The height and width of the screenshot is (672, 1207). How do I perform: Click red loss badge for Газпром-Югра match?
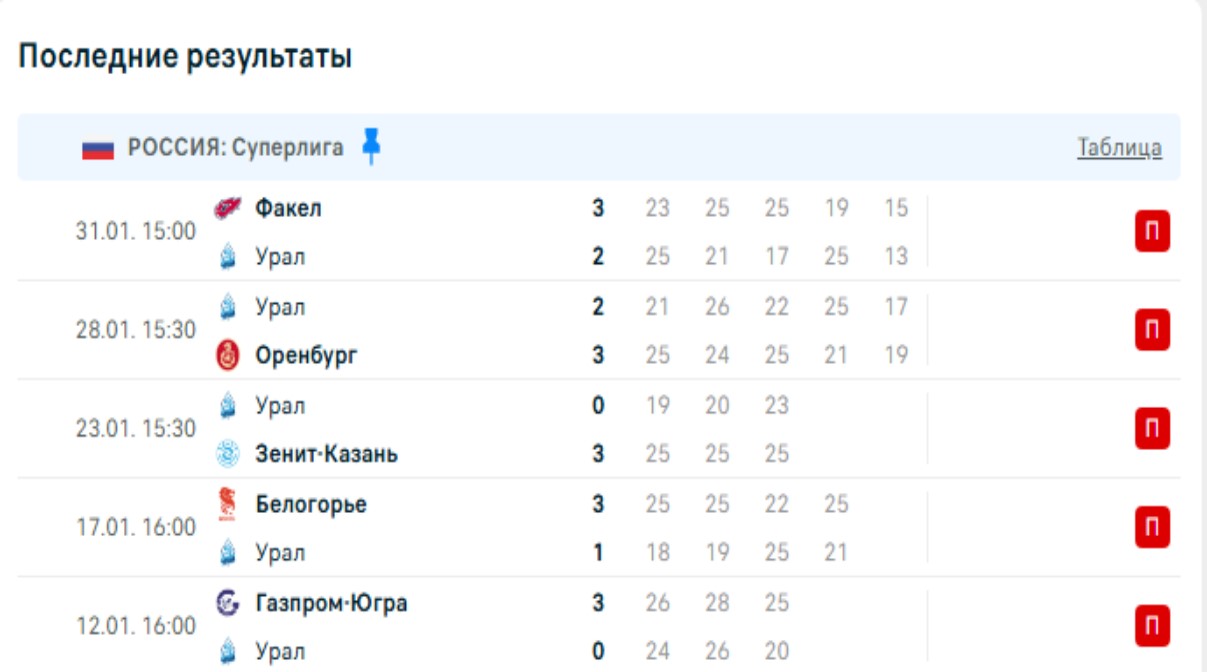point(1152,626)
